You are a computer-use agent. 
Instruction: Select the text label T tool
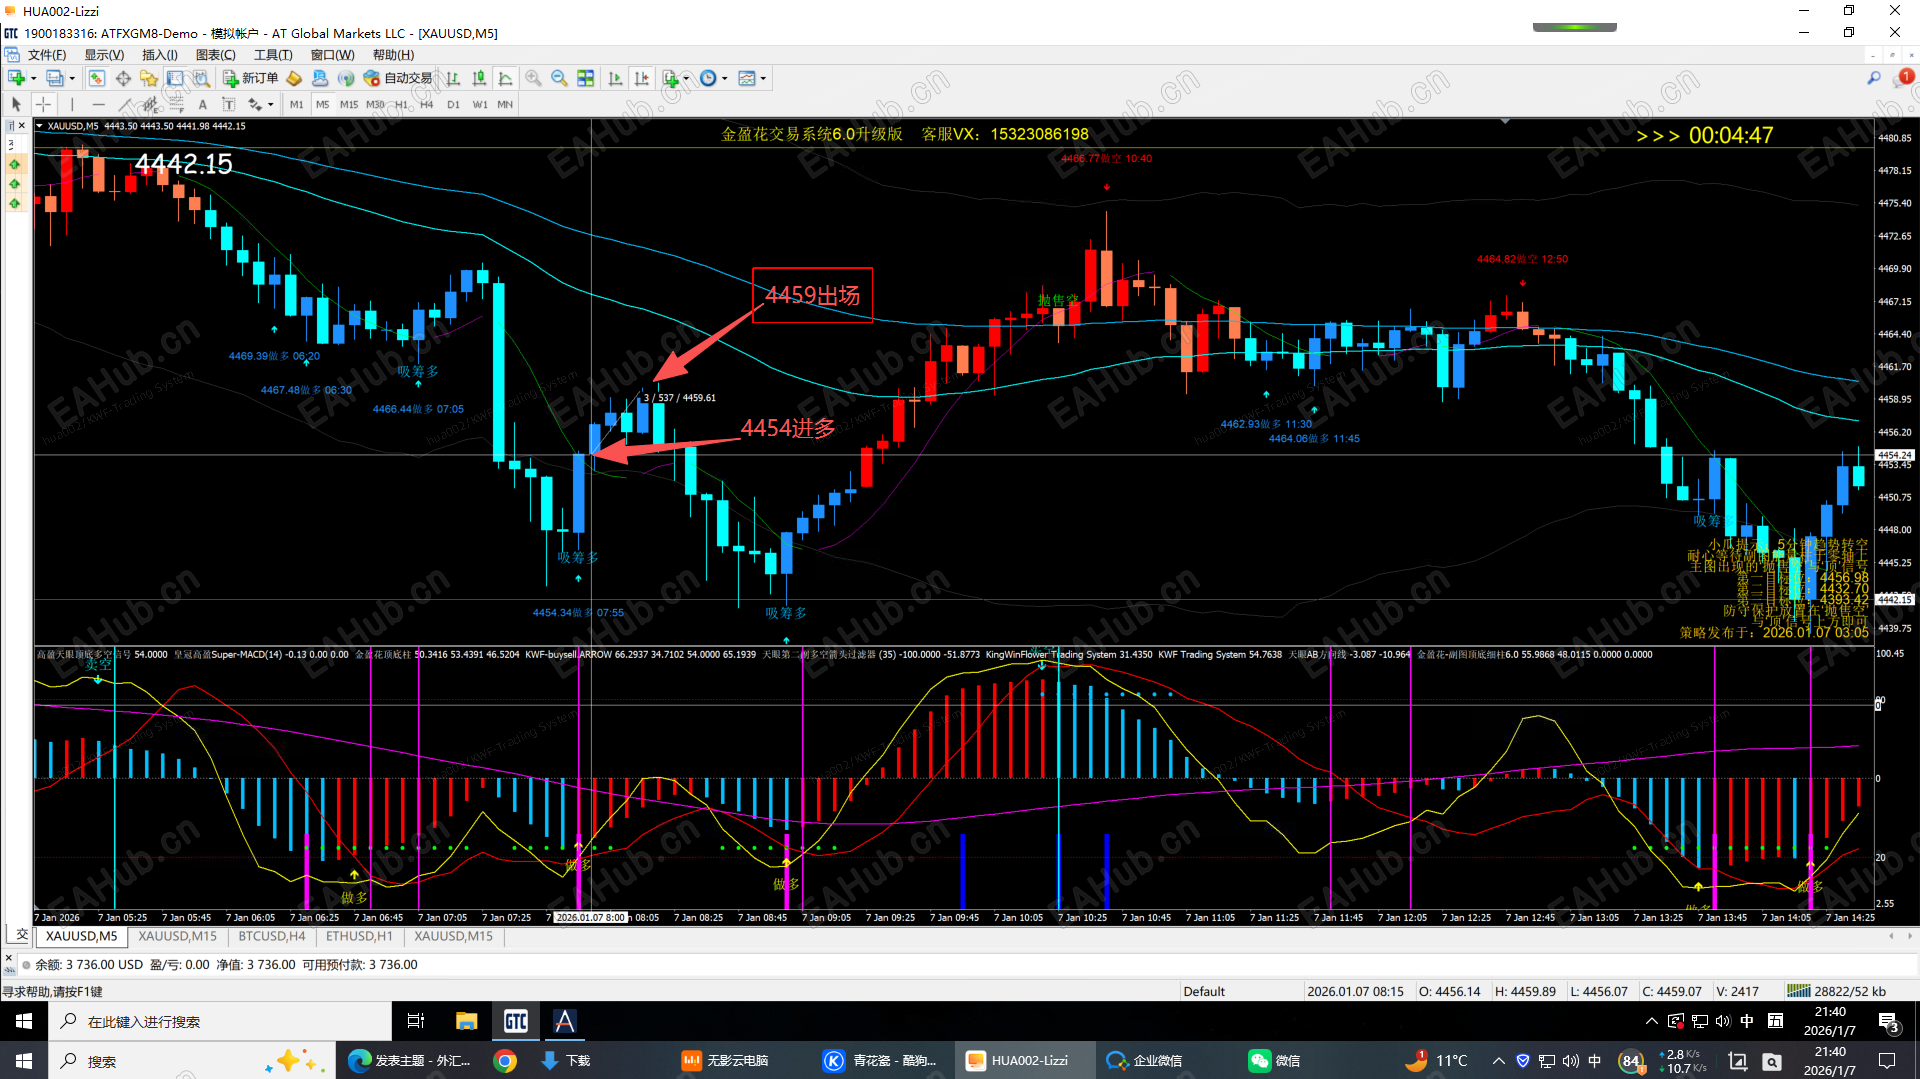(228, 104)
